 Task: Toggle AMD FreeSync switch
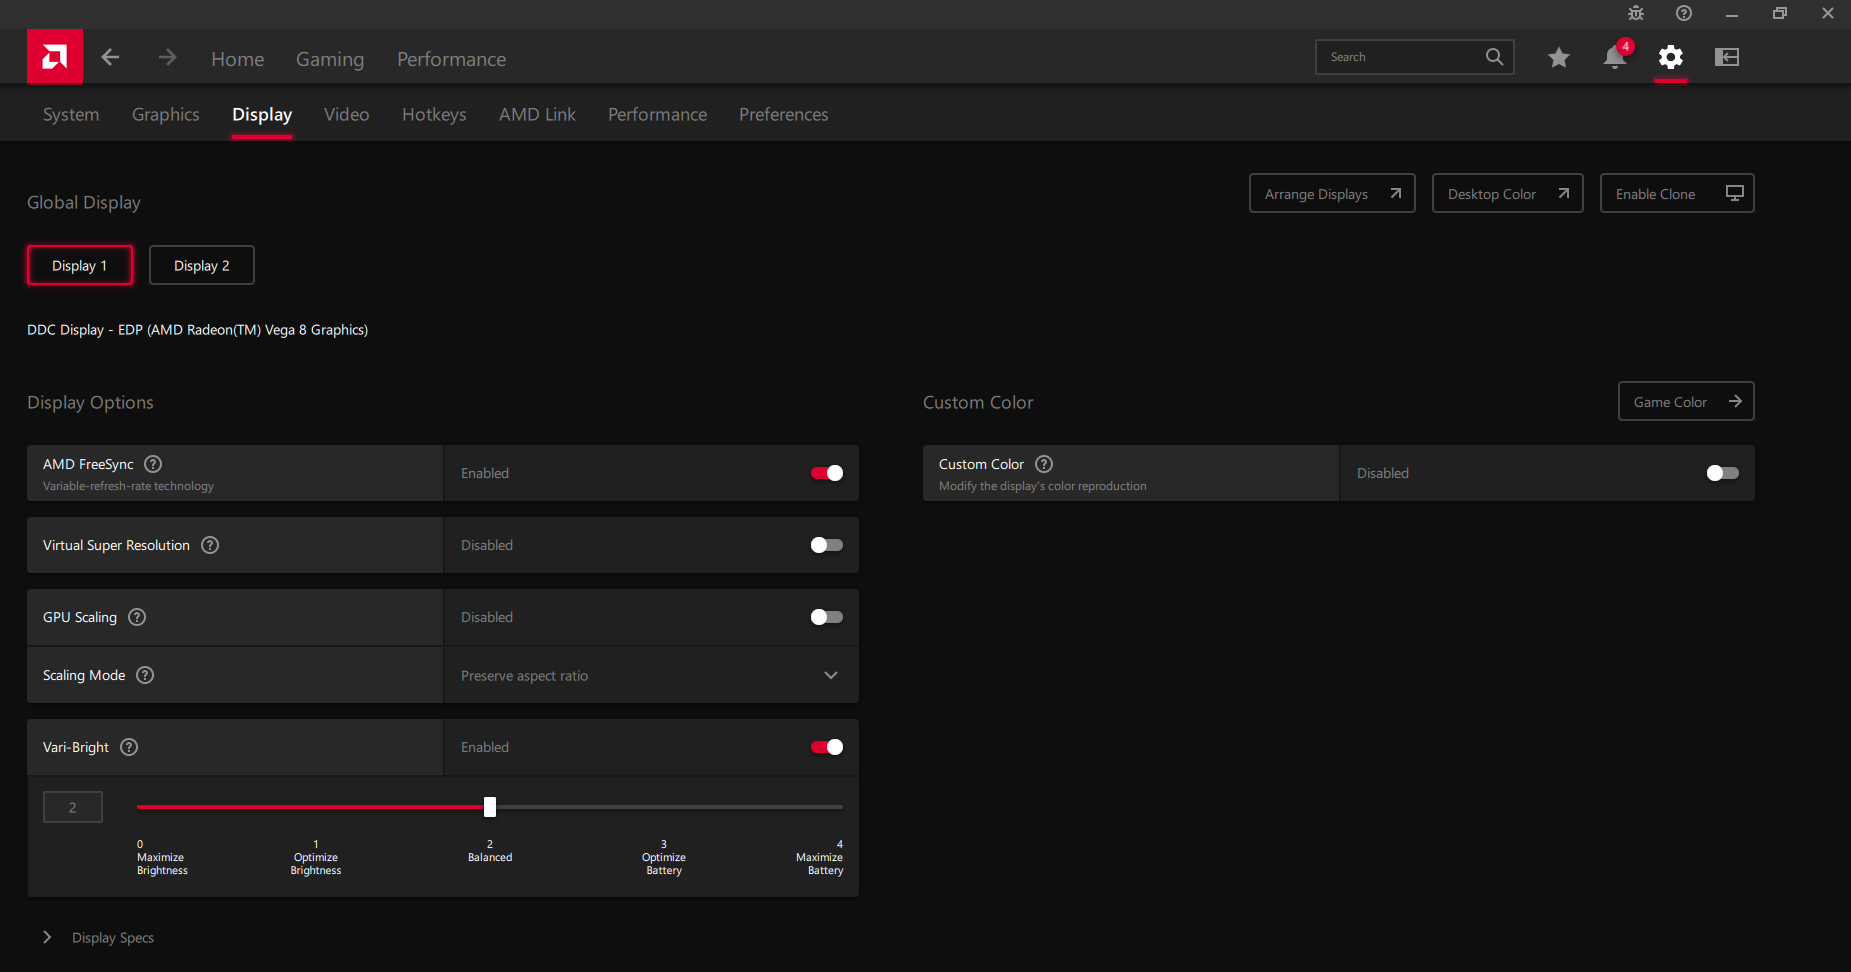point(827,473)
